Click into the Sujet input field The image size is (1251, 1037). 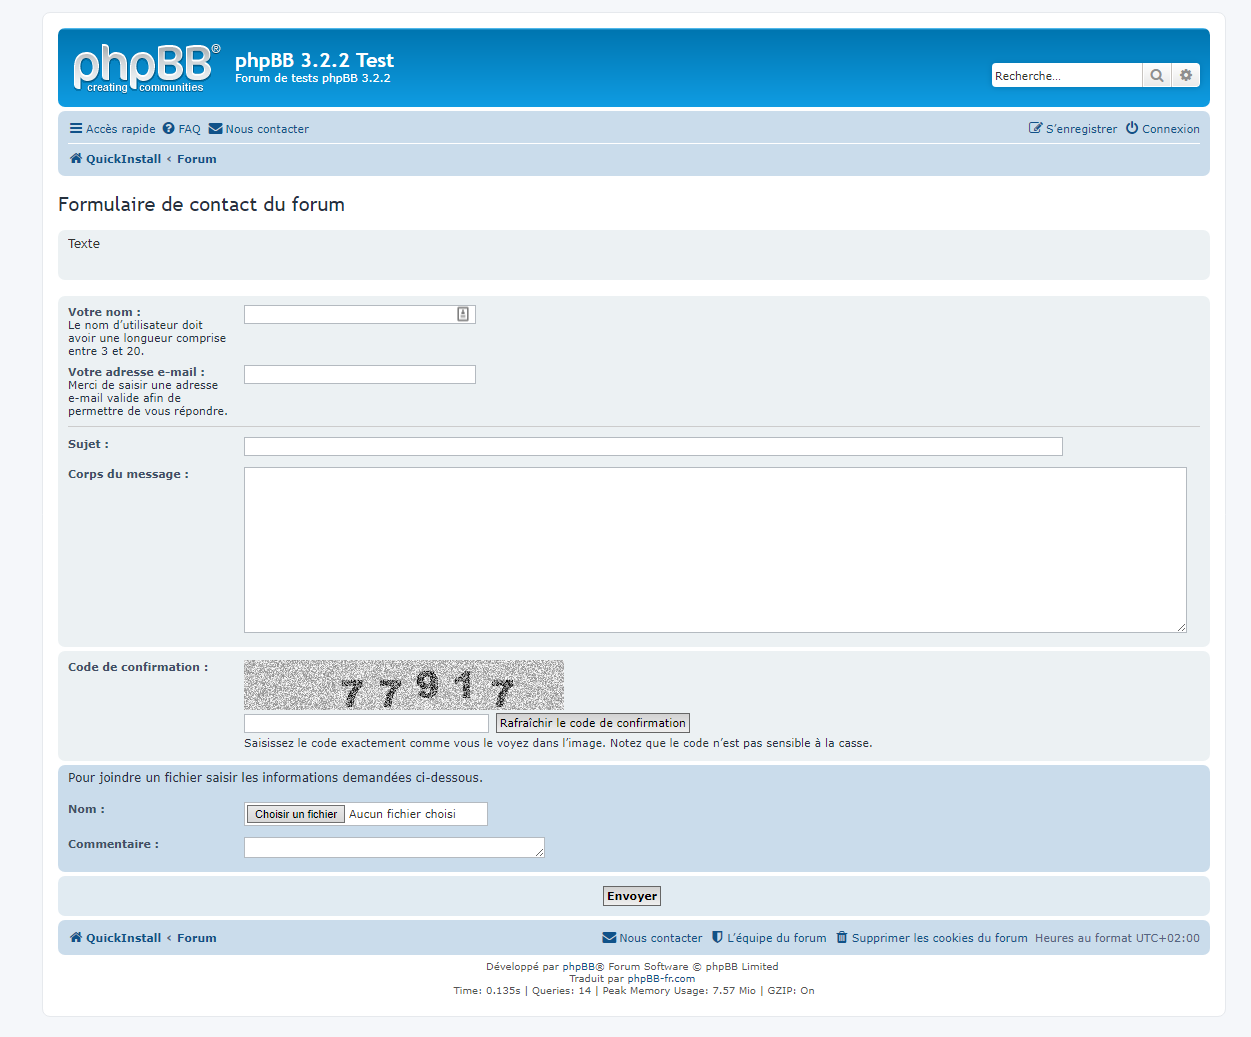(652, 446)
